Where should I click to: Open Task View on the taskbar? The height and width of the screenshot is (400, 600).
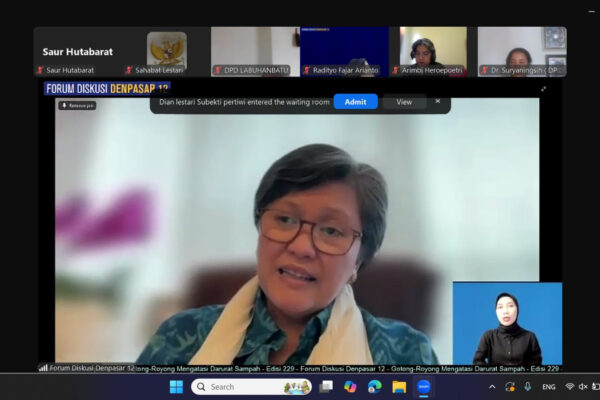point(326,387)
